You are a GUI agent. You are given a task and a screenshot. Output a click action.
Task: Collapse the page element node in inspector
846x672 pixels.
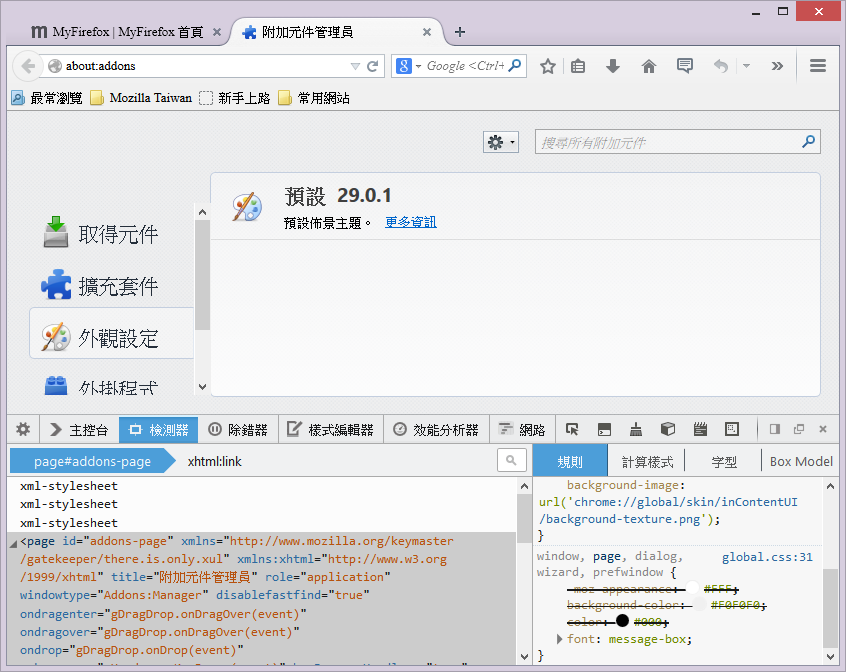[13, 542]
